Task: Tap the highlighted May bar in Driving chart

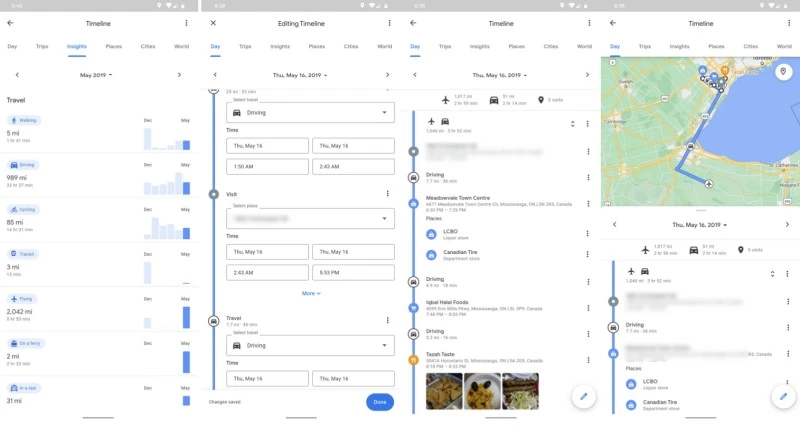Action: coord(186,188)
